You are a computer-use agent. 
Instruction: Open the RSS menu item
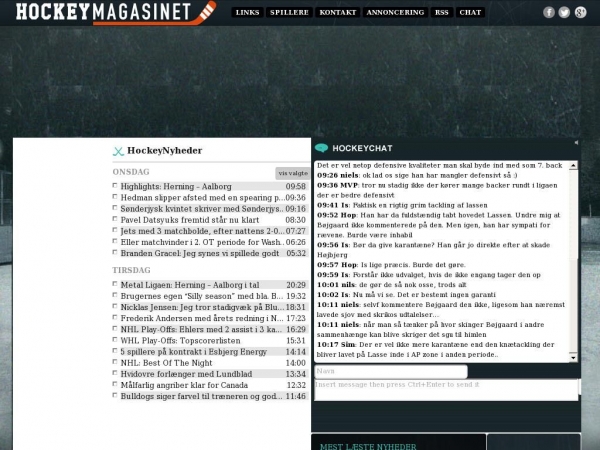tap(442, 12)
